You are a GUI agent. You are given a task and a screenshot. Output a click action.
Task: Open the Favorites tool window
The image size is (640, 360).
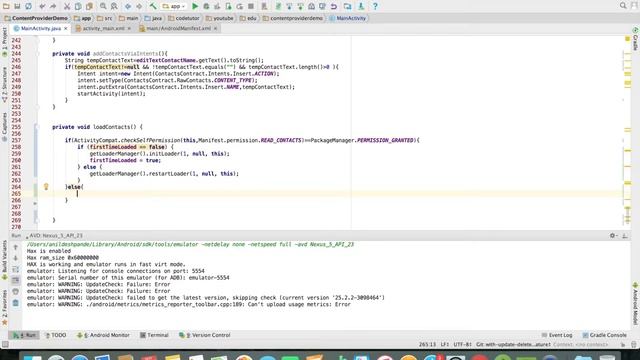click(x=4, y=307)
